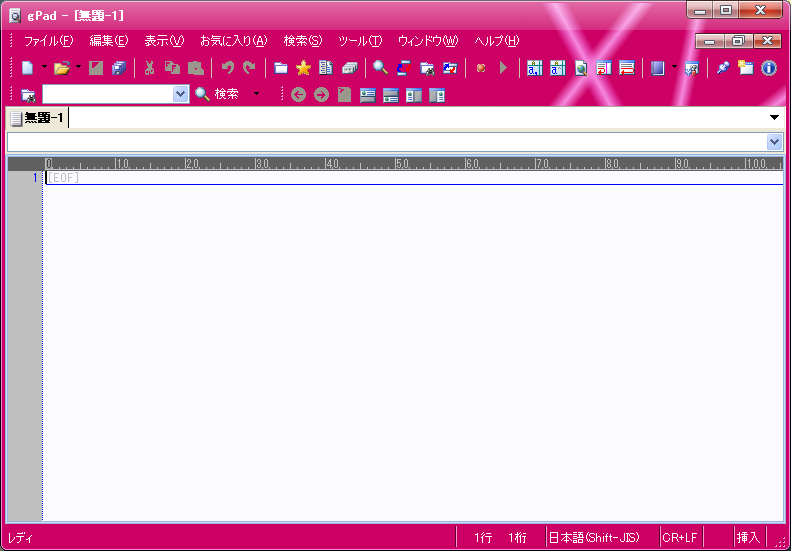The width and height of the screenshot is (791, 551).
Task: Click the column ruler above the editor
Action: tap(400, 163)
